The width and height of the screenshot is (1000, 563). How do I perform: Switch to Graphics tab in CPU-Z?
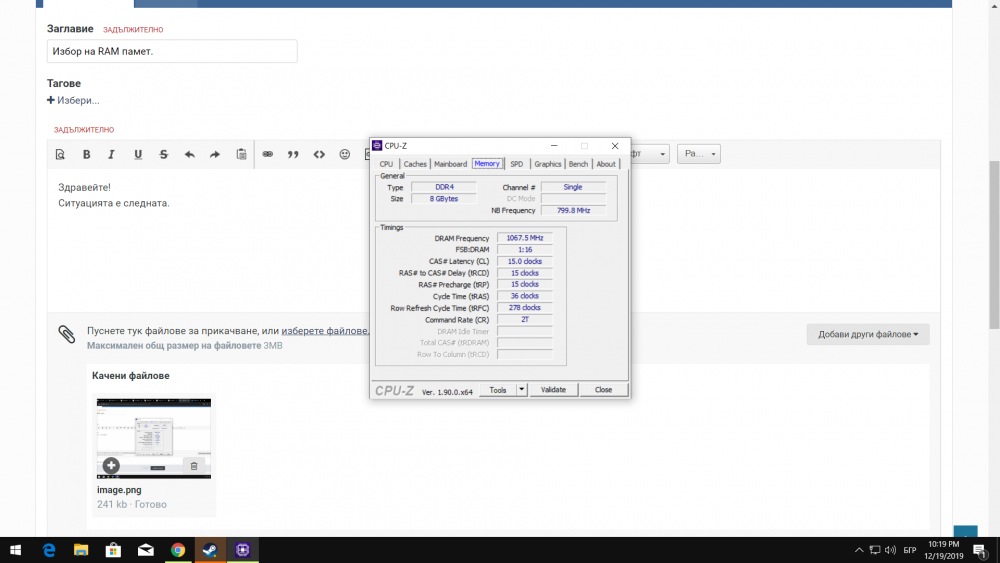tap(548, 164)
